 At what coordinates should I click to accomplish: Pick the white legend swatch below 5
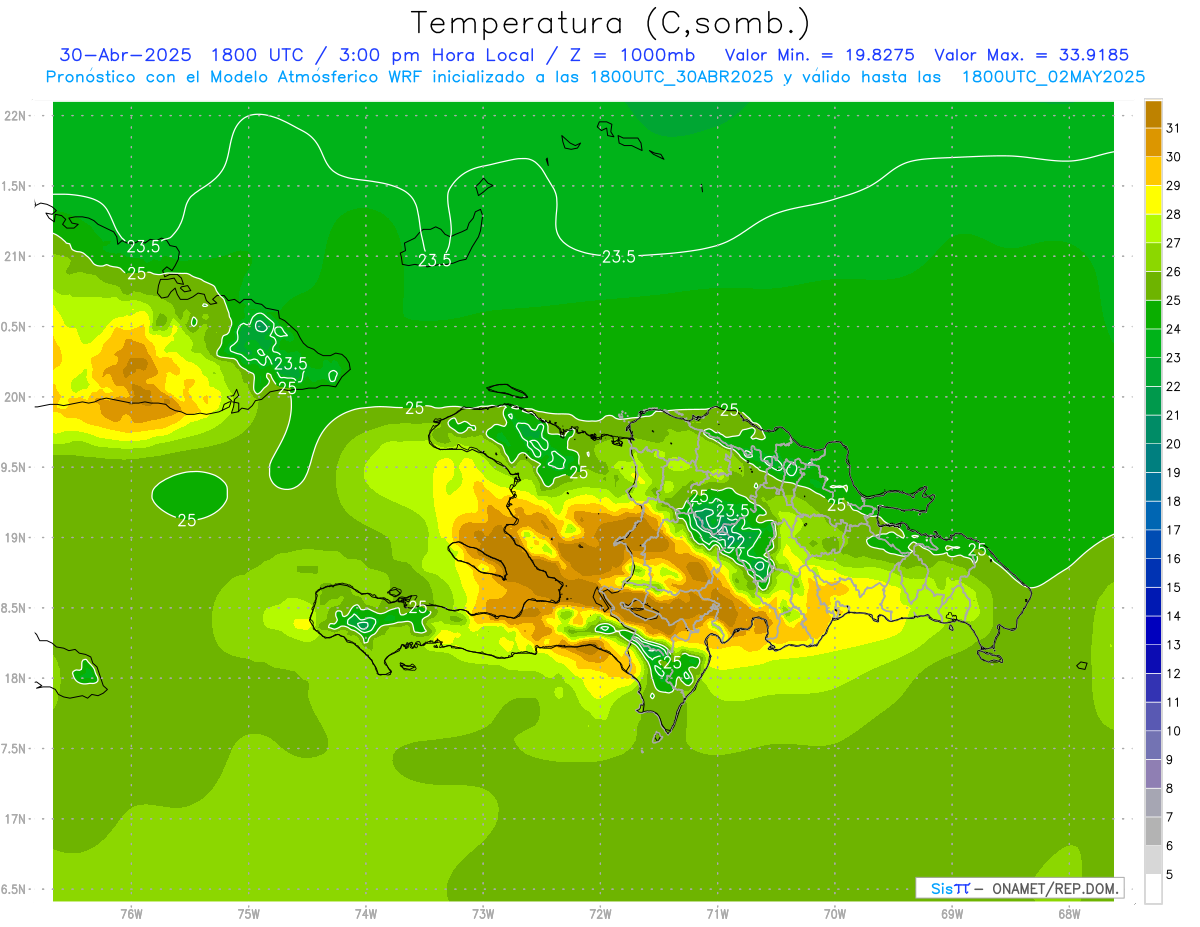pos(1153,888)
